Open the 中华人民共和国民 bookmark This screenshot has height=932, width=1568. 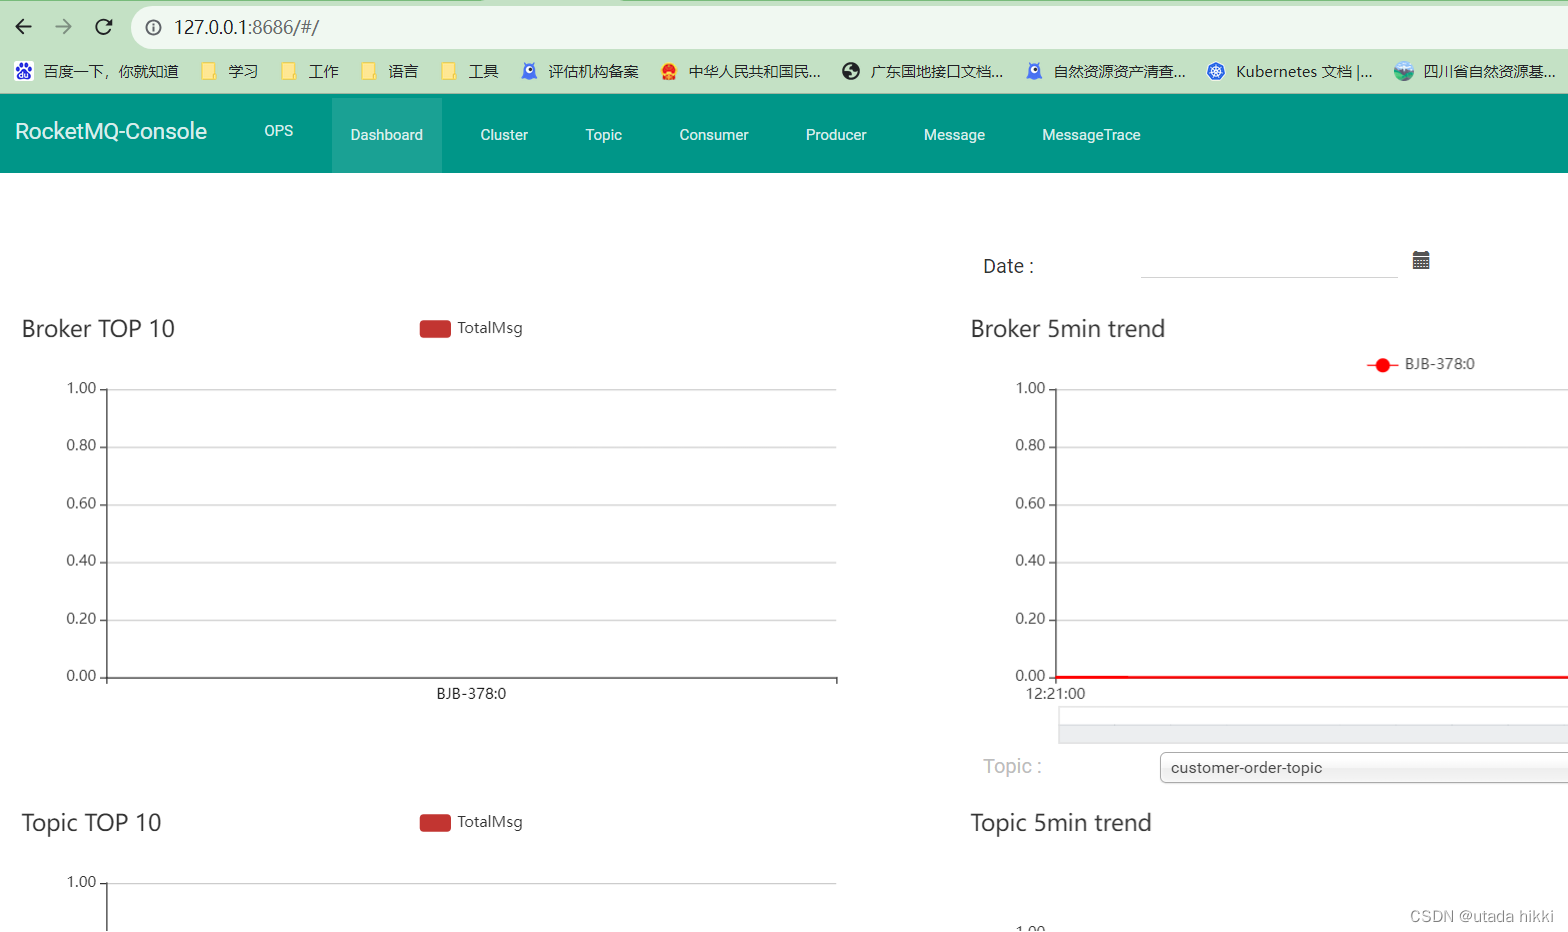741,71
